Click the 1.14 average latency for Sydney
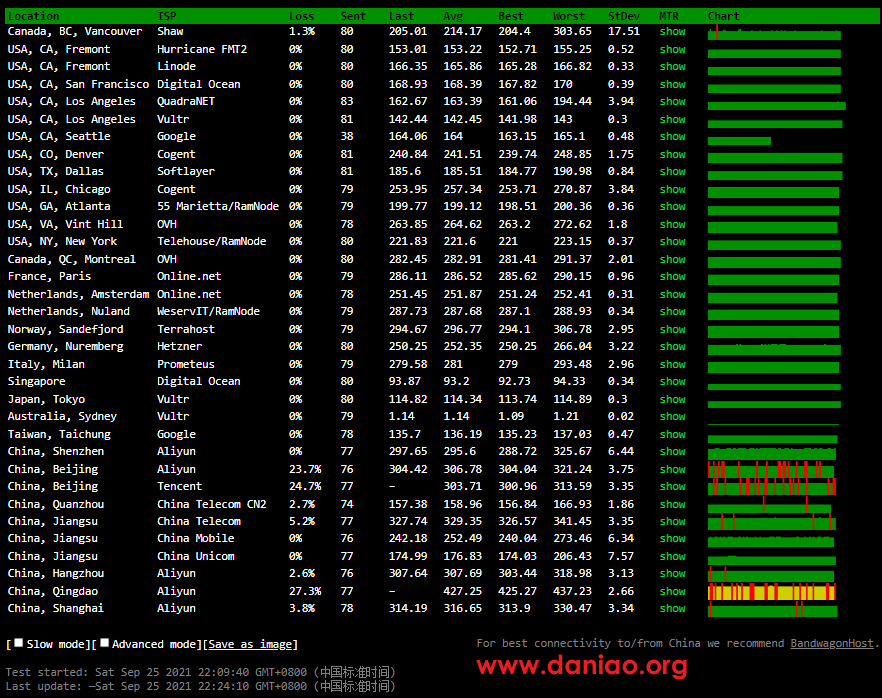 [x=456, y=416]
